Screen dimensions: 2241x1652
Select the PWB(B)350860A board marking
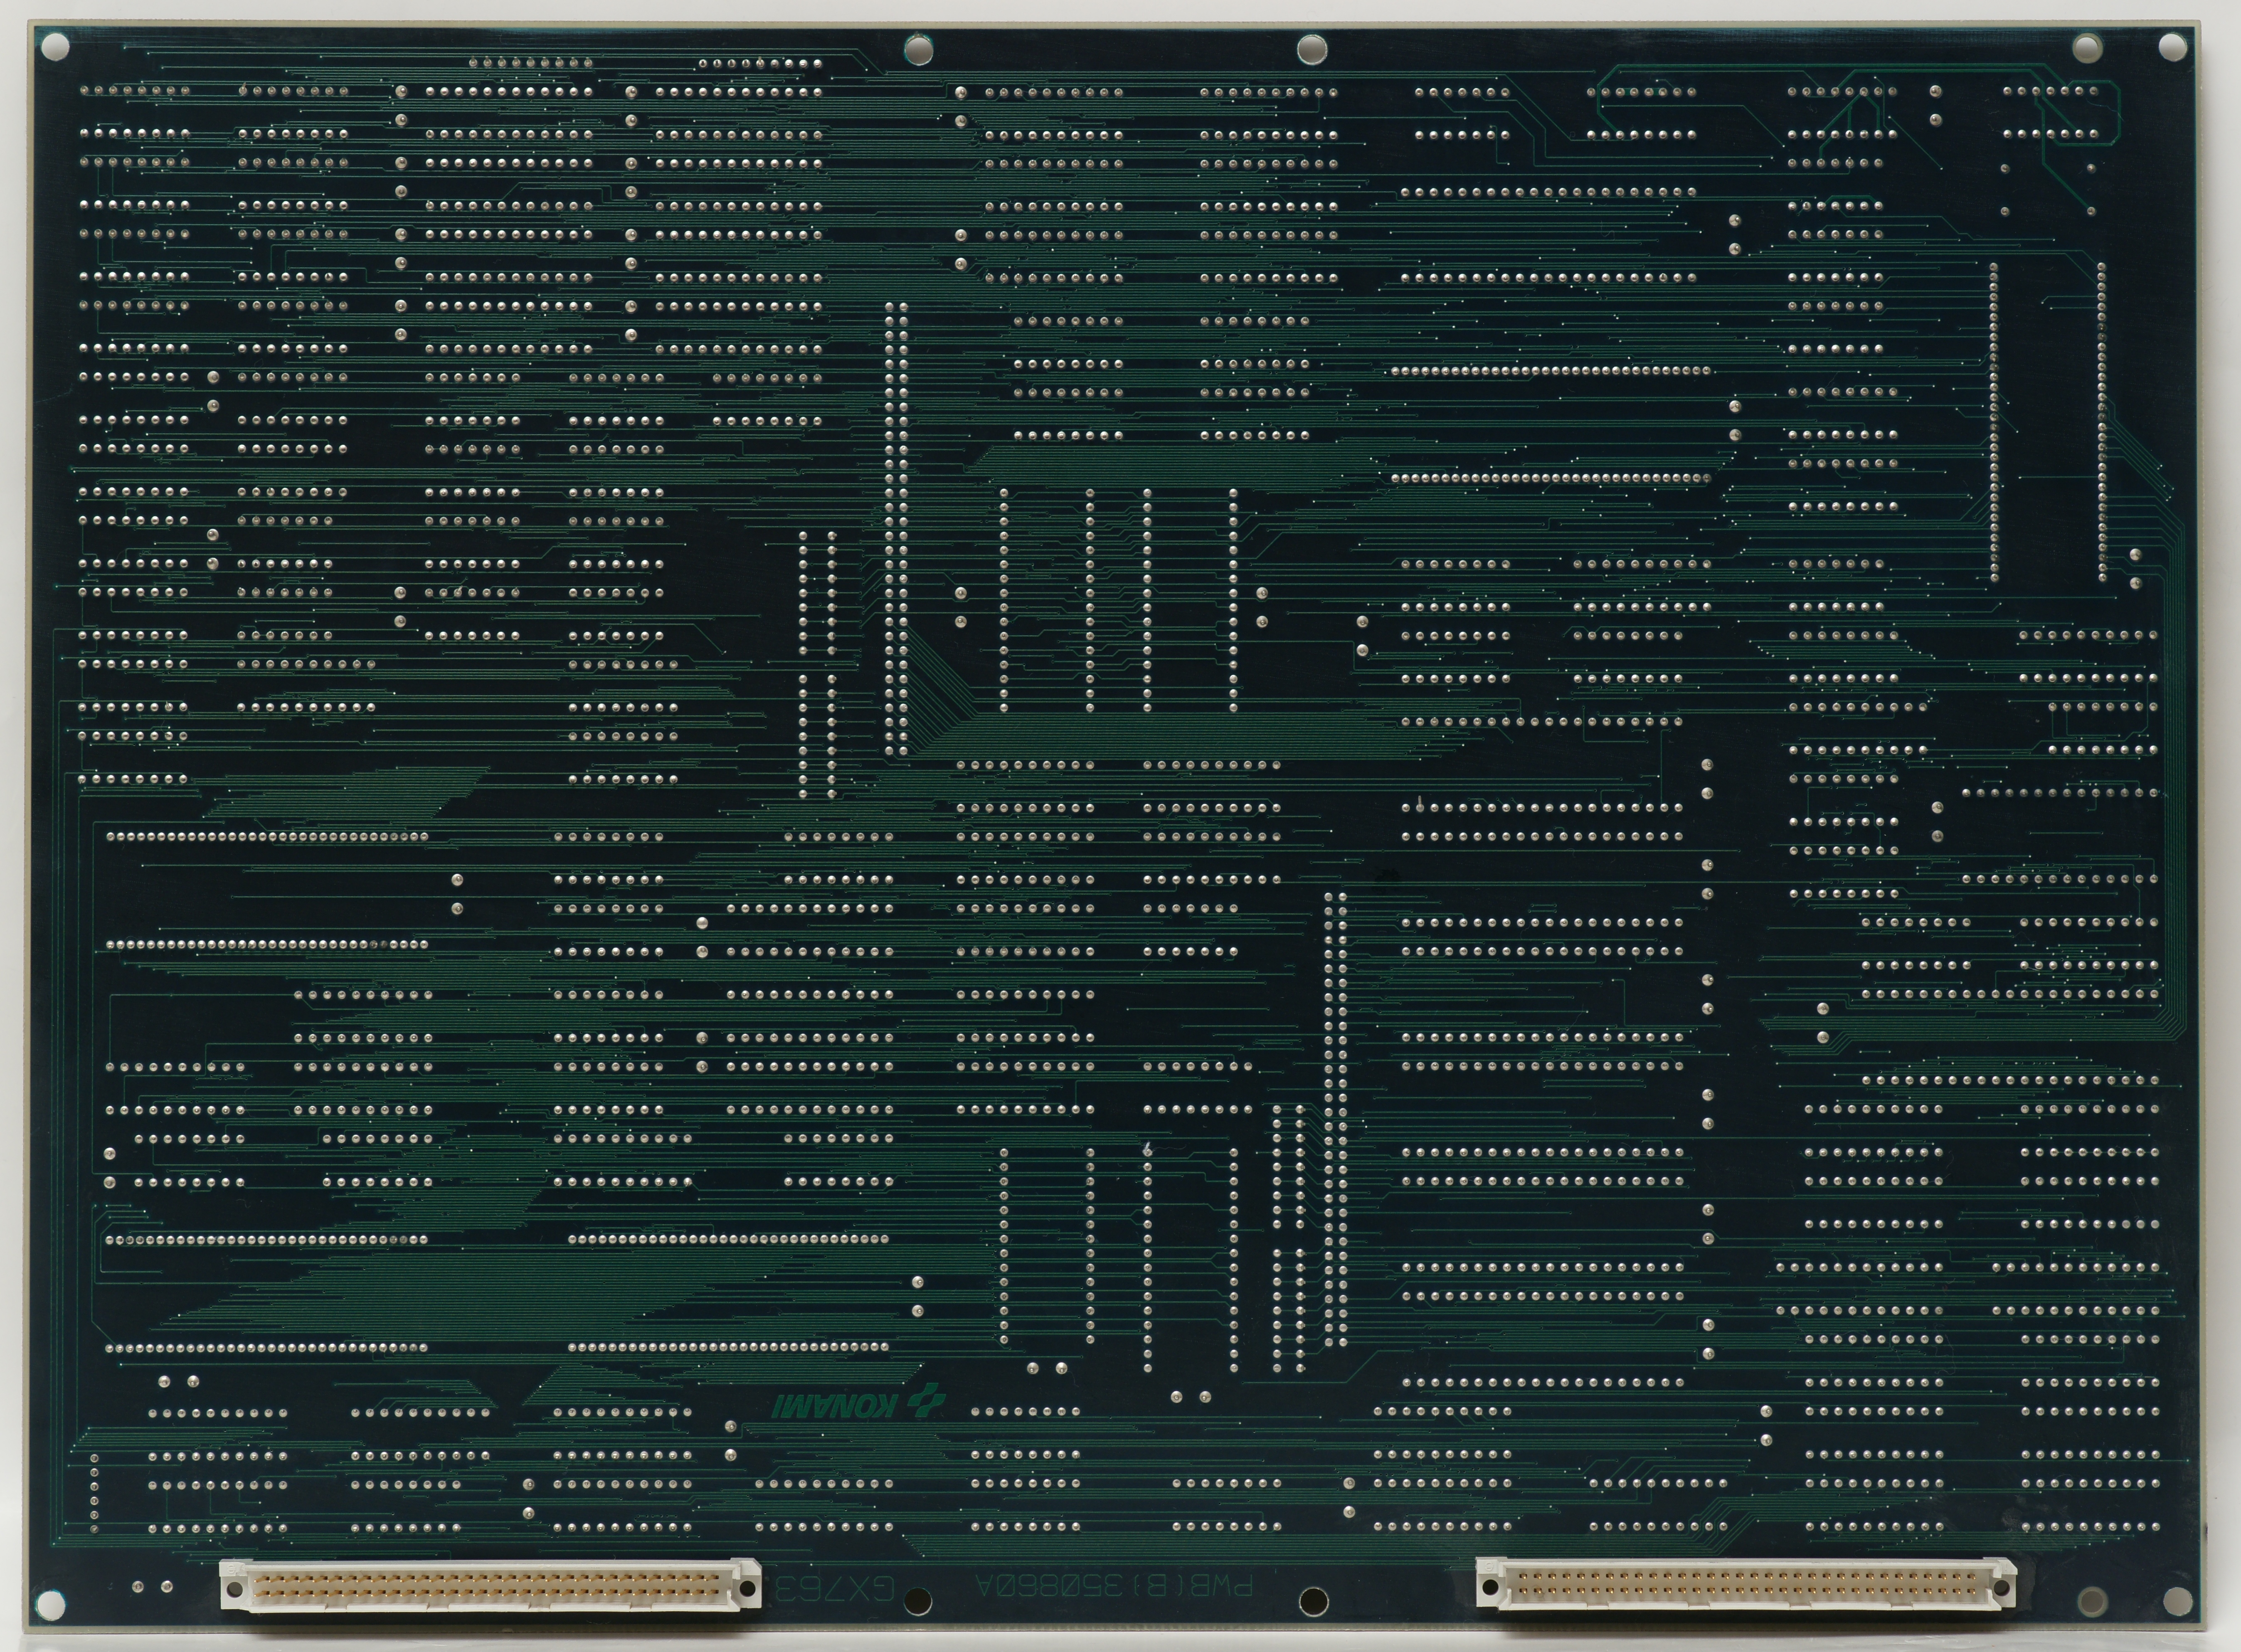[x=1114, y=1586]
